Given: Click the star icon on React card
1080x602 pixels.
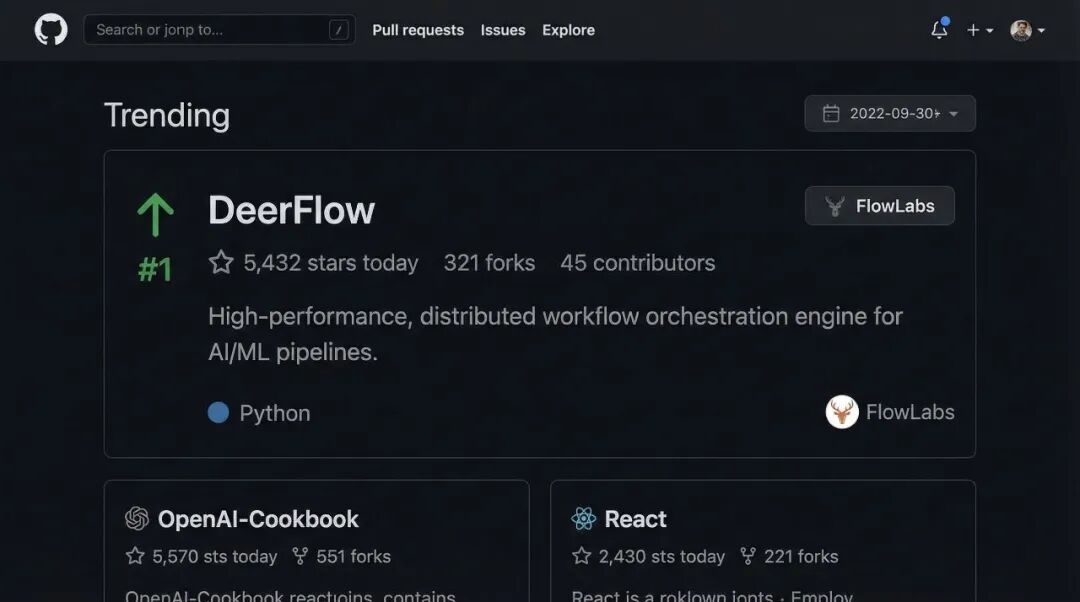Looking at the screenshot, I should (581, 556).
